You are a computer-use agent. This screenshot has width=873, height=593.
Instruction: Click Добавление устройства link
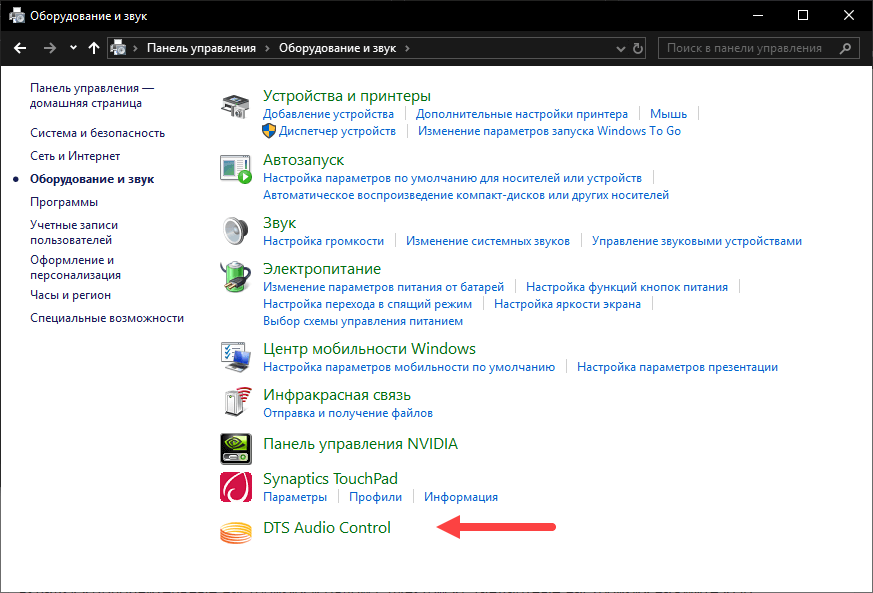(328, 114)
